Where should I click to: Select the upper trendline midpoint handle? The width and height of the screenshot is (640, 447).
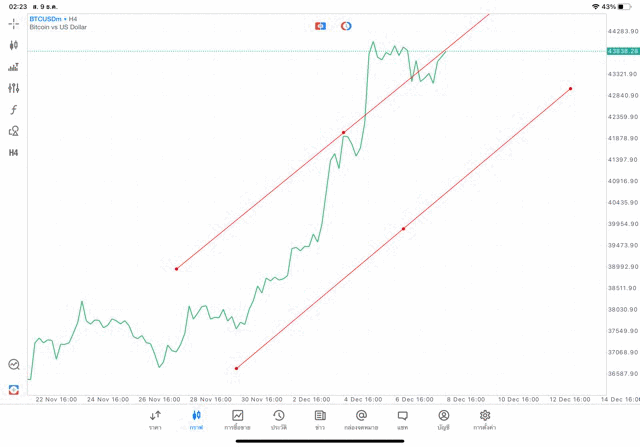(343, 132)
